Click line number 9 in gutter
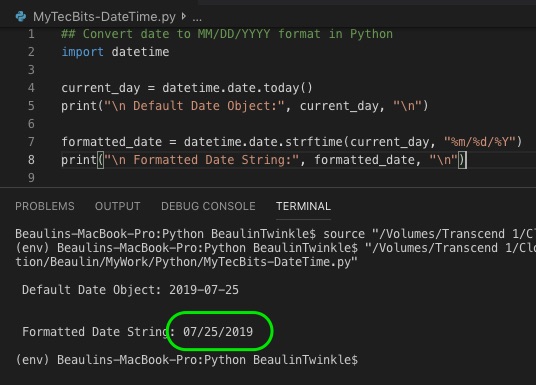 pyautogui.click(x=31, y=177)
